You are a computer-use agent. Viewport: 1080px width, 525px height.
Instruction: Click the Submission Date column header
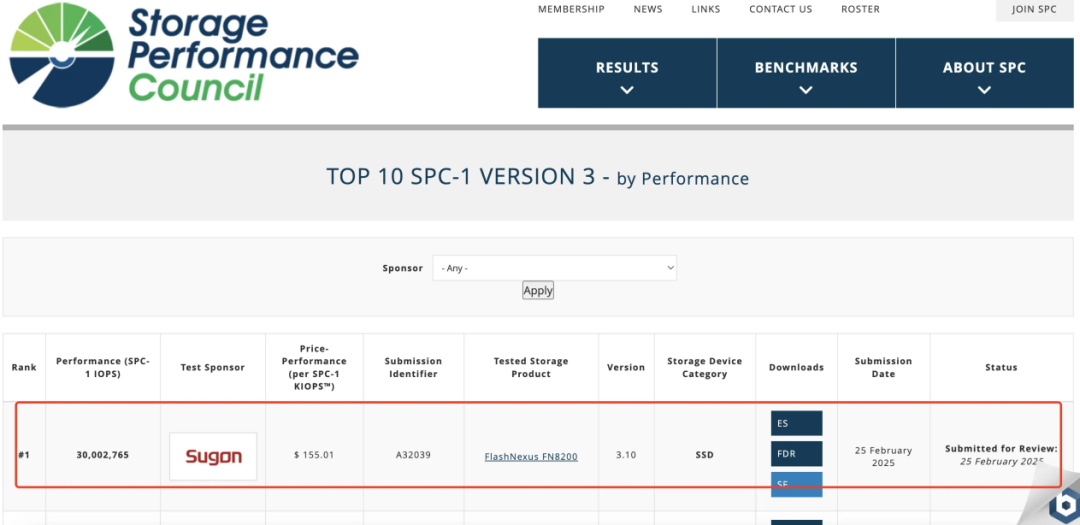883,367
